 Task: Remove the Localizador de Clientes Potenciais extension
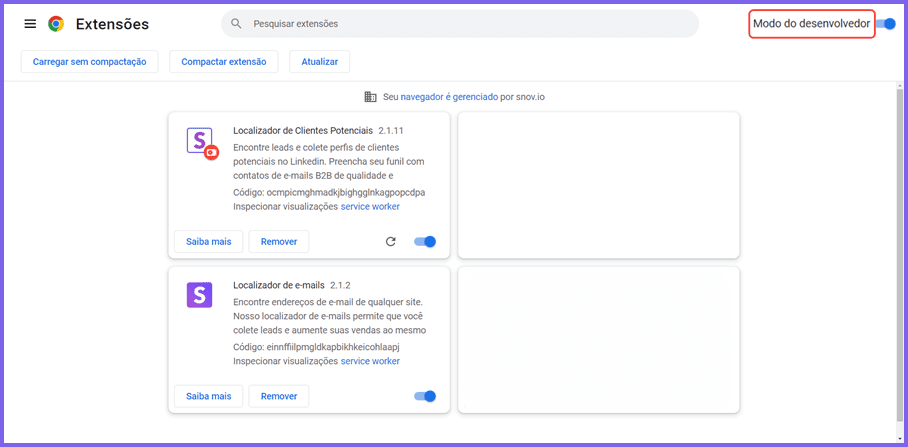279,242
